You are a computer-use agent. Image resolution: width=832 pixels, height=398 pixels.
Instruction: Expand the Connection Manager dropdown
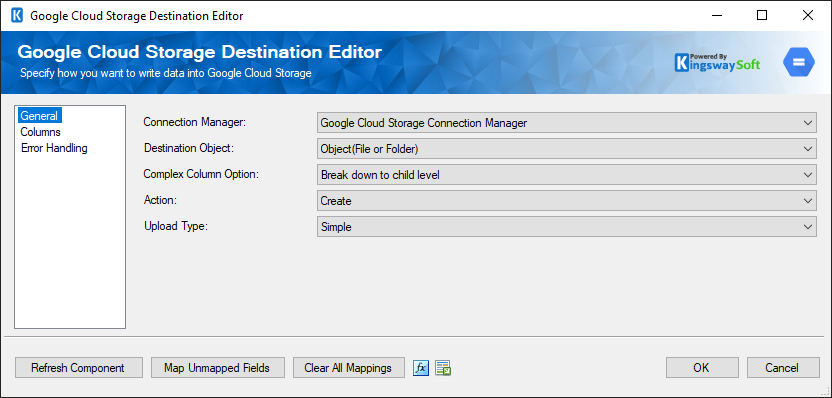click(567, 123)
